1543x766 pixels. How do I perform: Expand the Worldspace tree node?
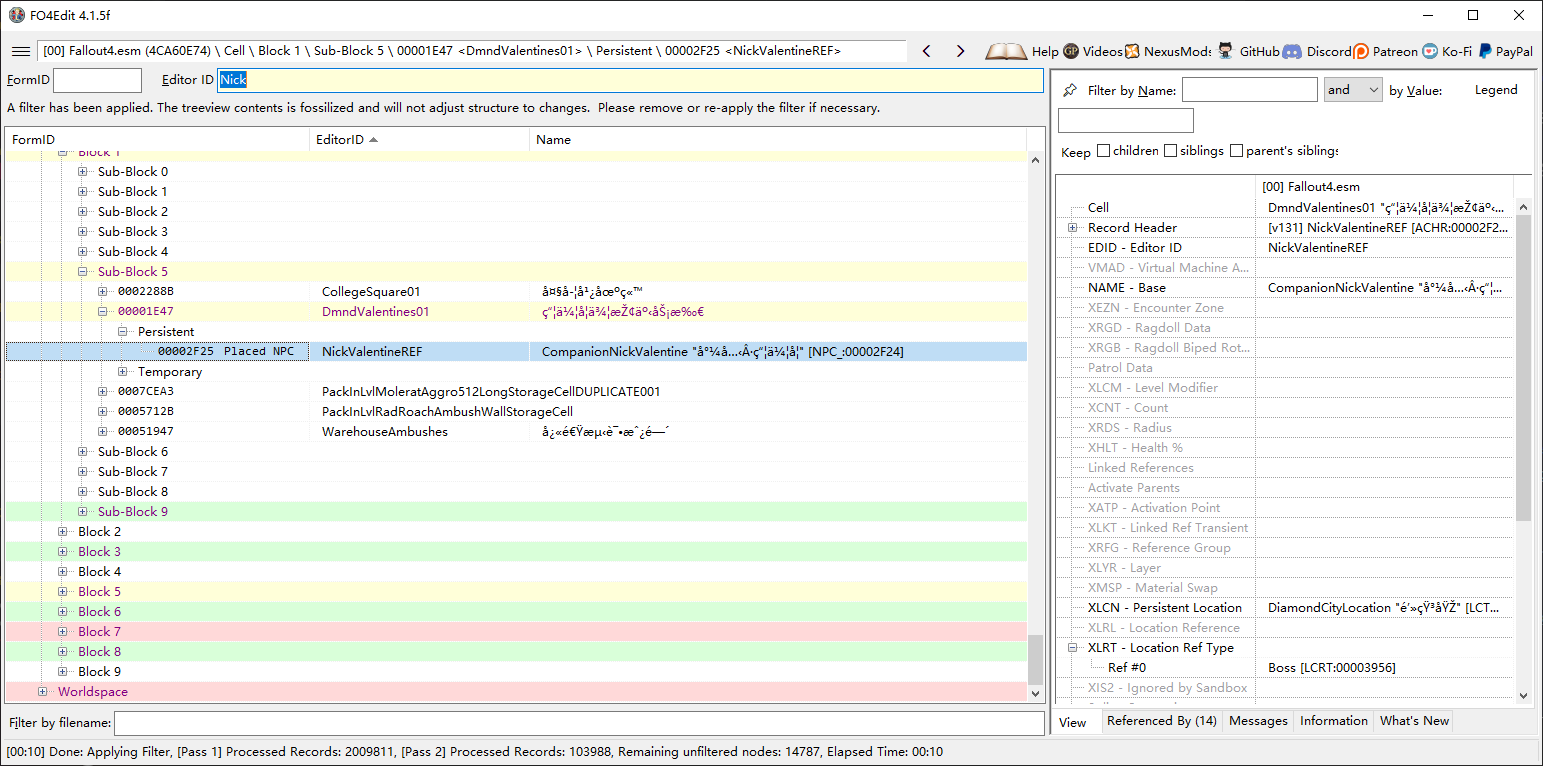pos(43,692)
